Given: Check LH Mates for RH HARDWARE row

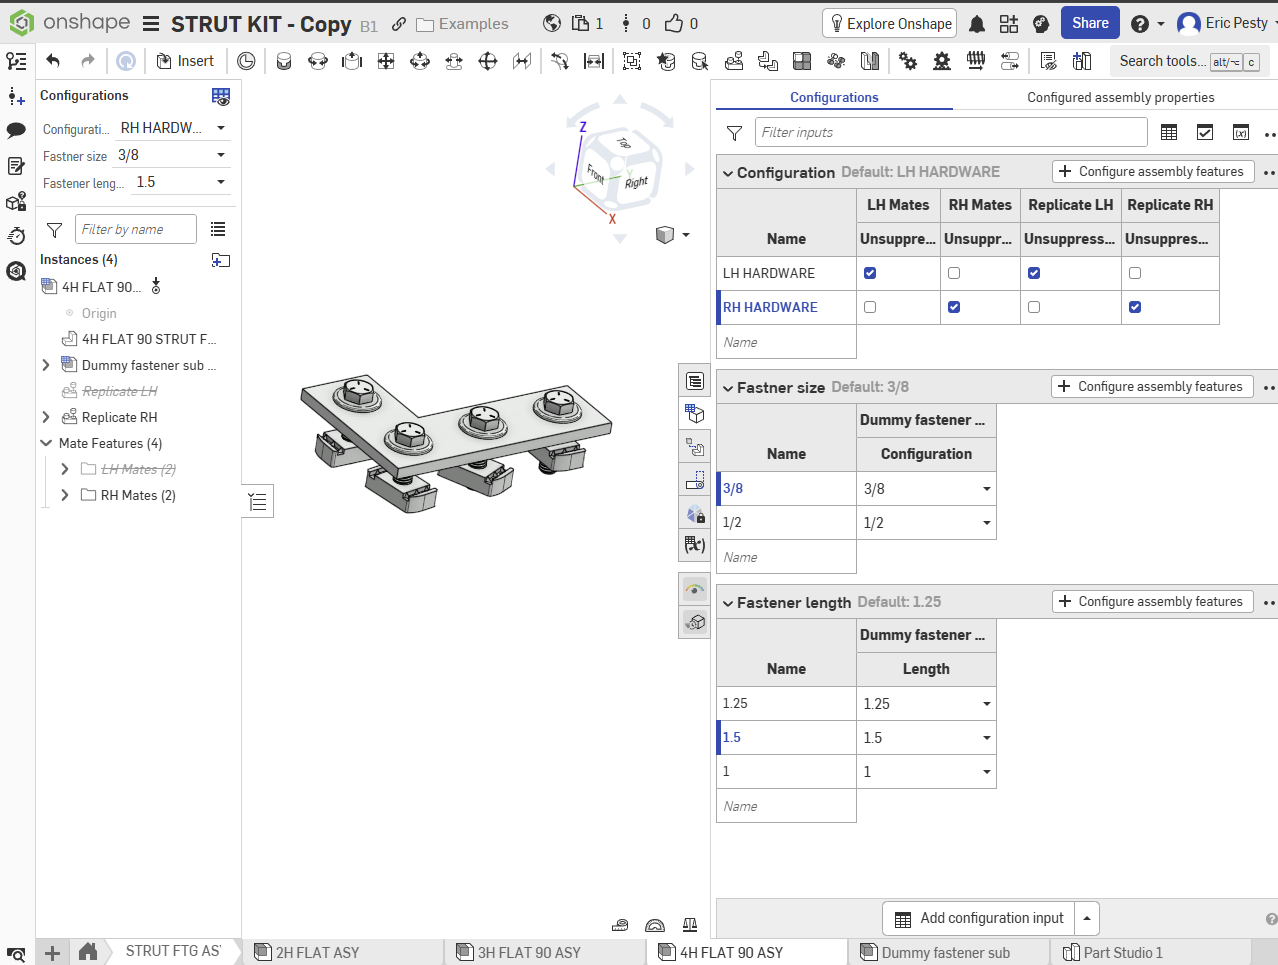Looking at the screenshot, I should pyautogui.click(x=870, y=307).
